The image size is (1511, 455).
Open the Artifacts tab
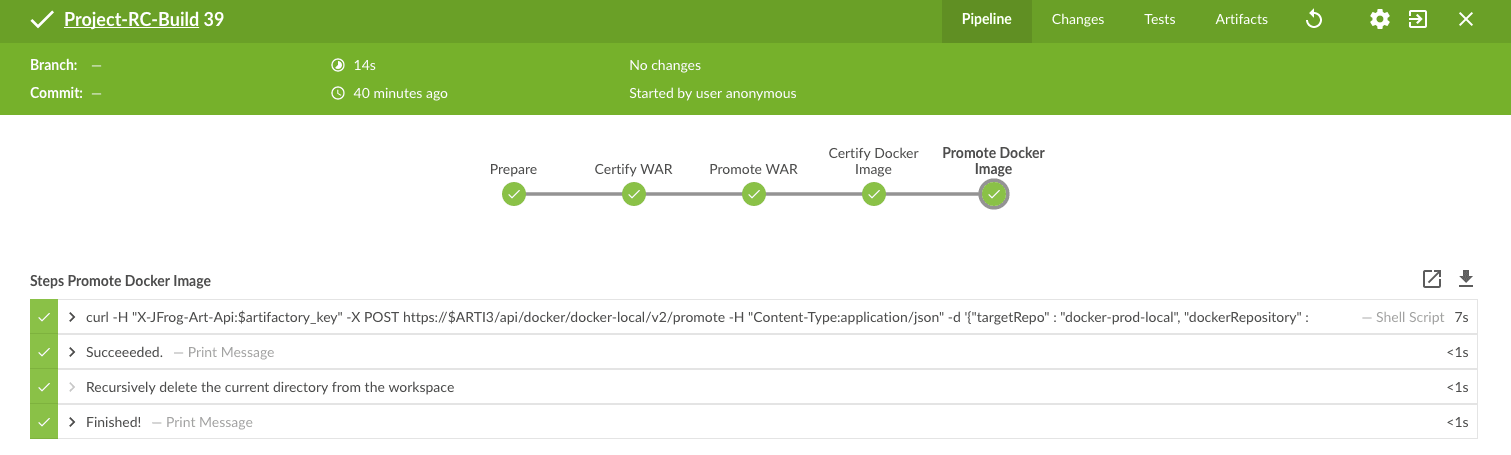[1241, 19]
